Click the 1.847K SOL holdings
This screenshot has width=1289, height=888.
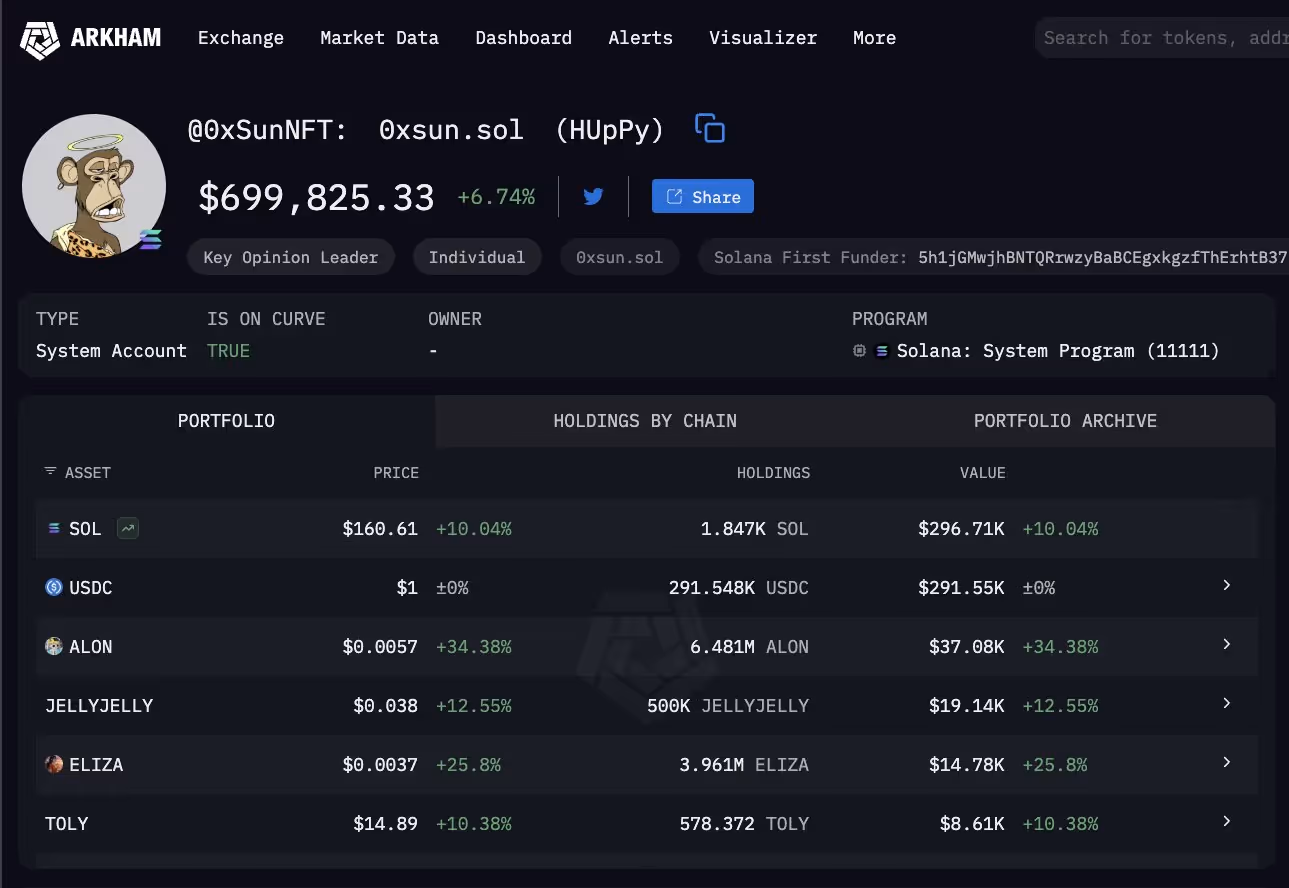pyautogui.click(x=754, y=529)
